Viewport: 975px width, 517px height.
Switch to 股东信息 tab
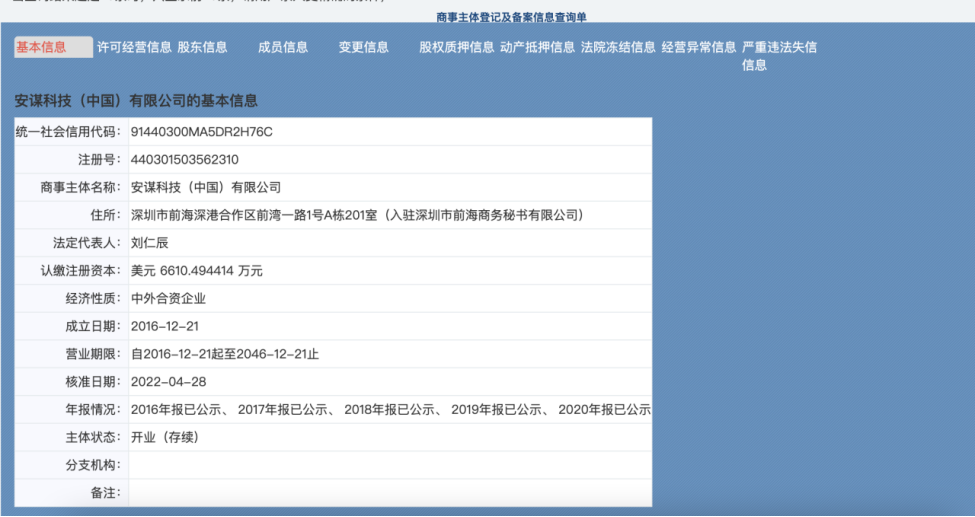tap(202, 47)
